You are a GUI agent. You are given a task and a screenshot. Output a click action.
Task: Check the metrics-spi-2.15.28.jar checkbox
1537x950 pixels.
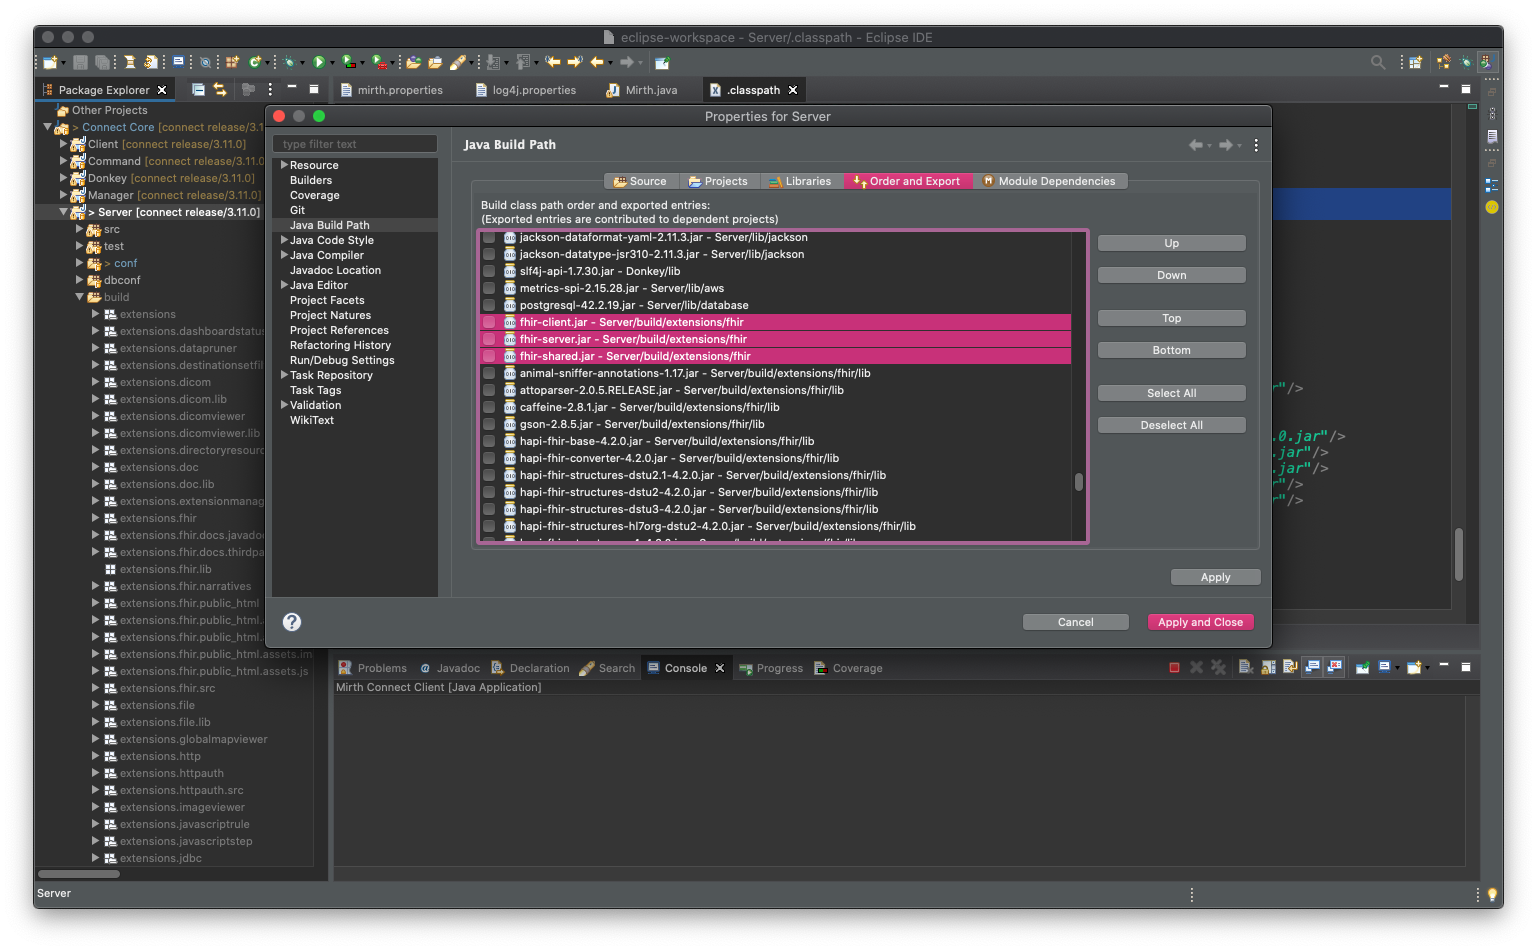click(x=489, y=288)
